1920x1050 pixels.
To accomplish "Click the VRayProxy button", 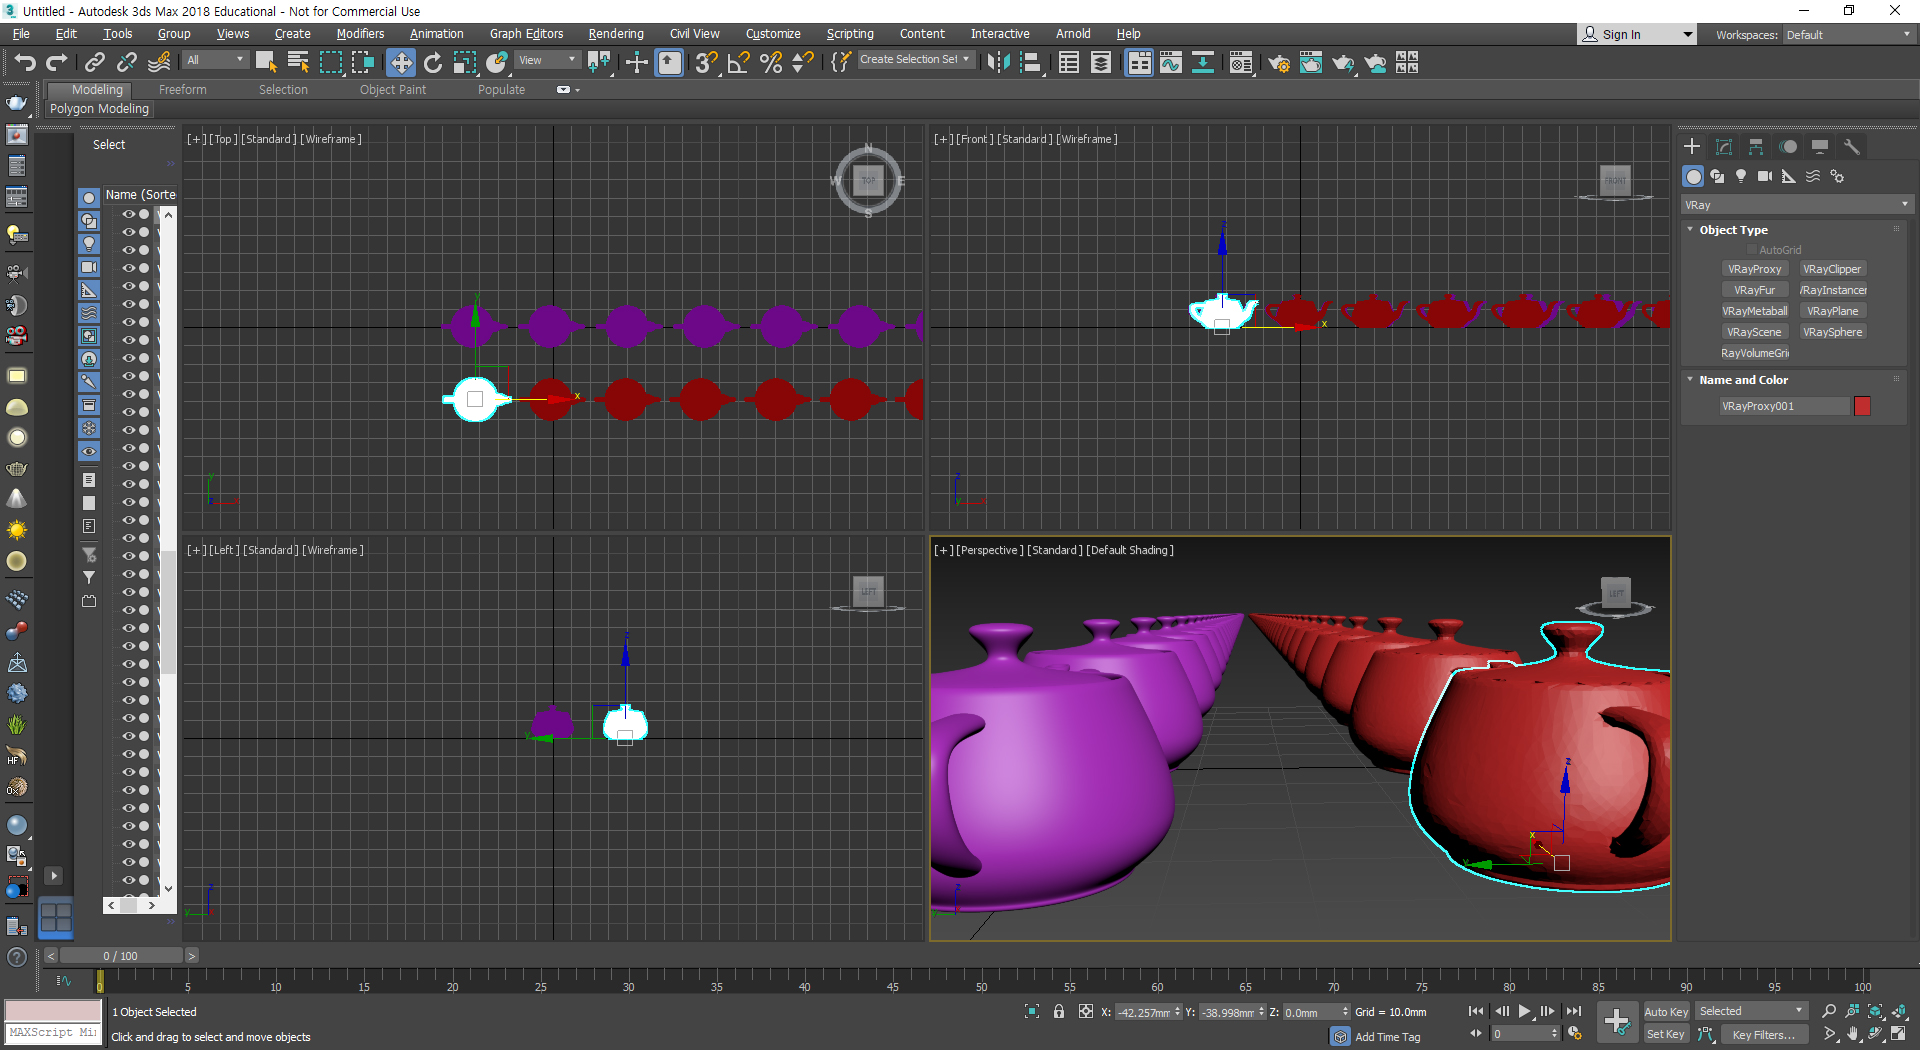I will point(1754,269).
